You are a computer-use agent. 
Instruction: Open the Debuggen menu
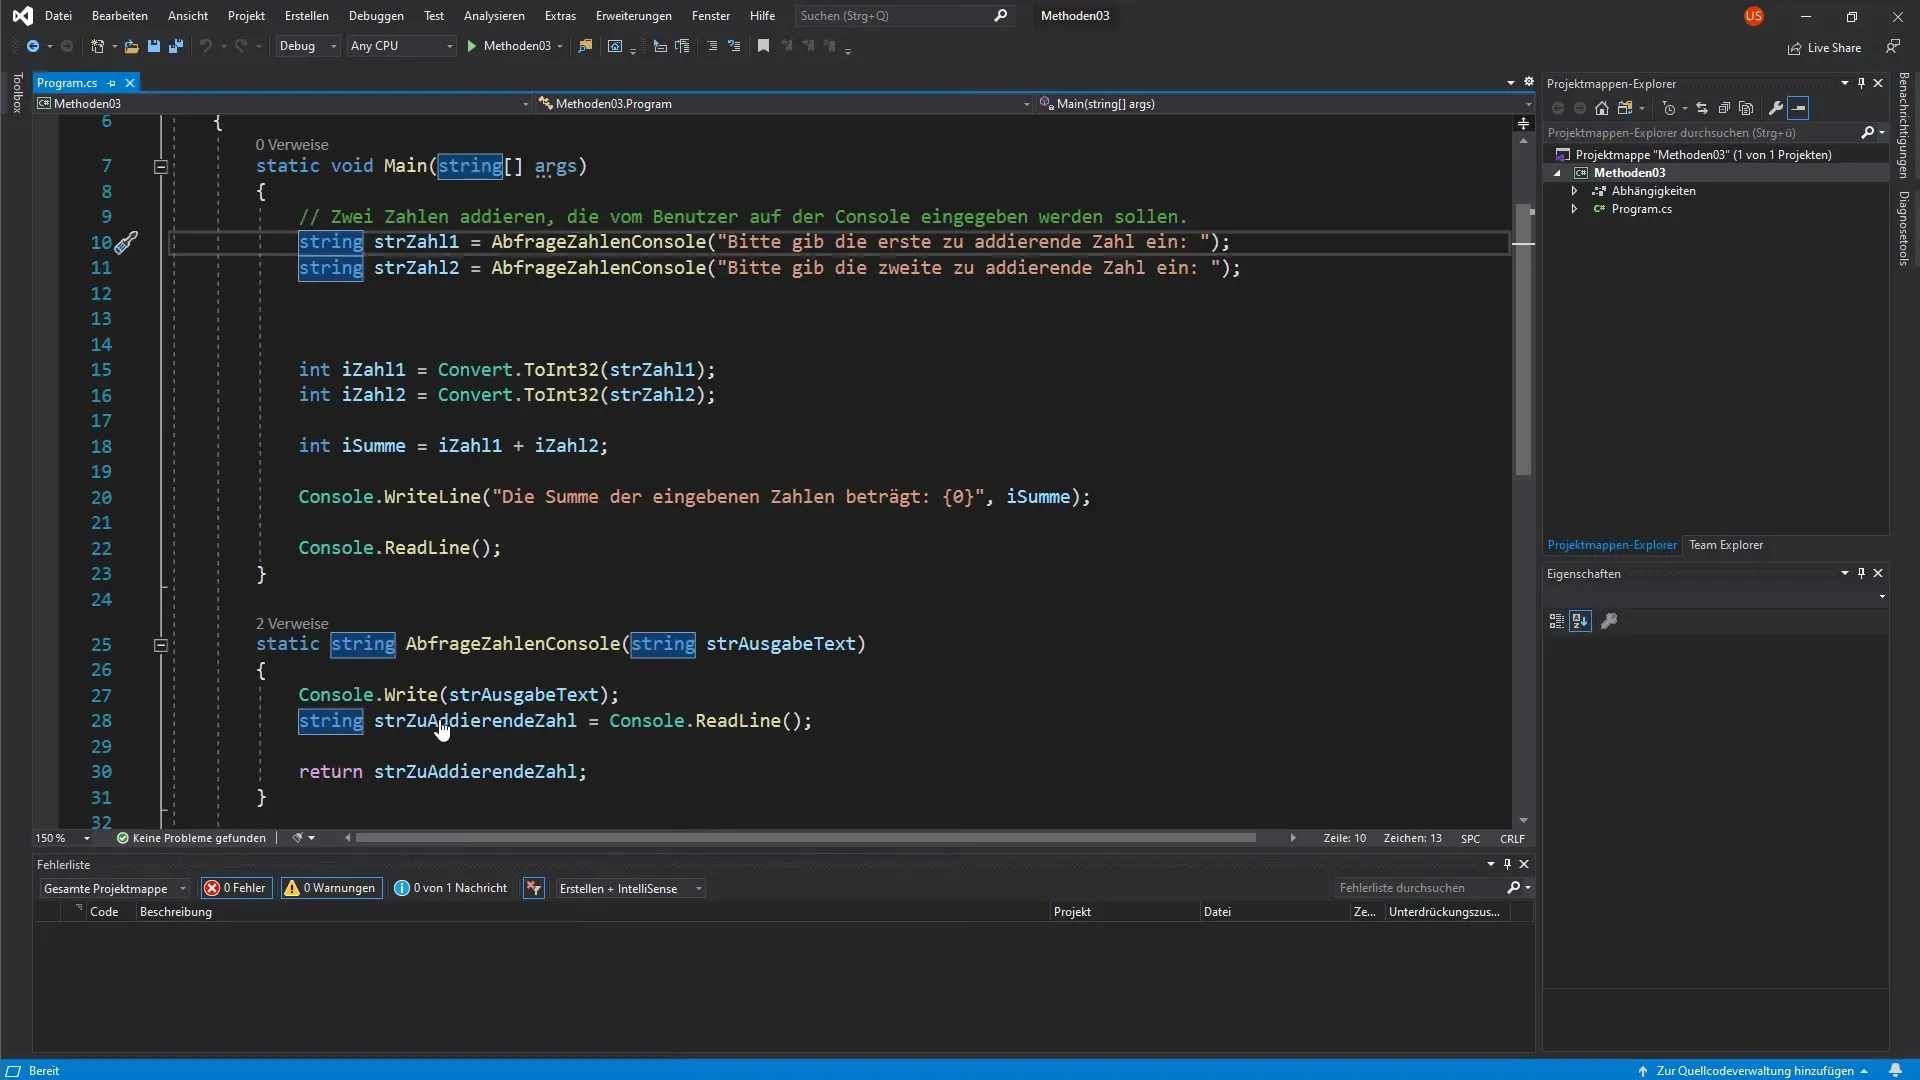tap(376, 16)
